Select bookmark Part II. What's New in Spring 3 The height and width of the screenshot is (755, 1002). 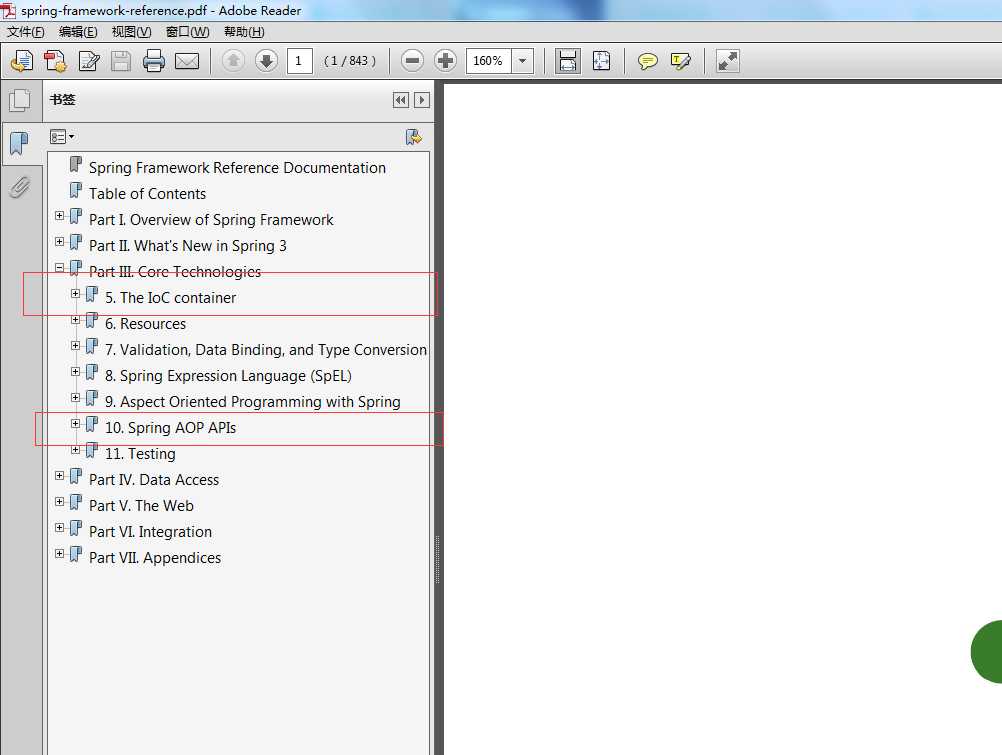point(188,246)
